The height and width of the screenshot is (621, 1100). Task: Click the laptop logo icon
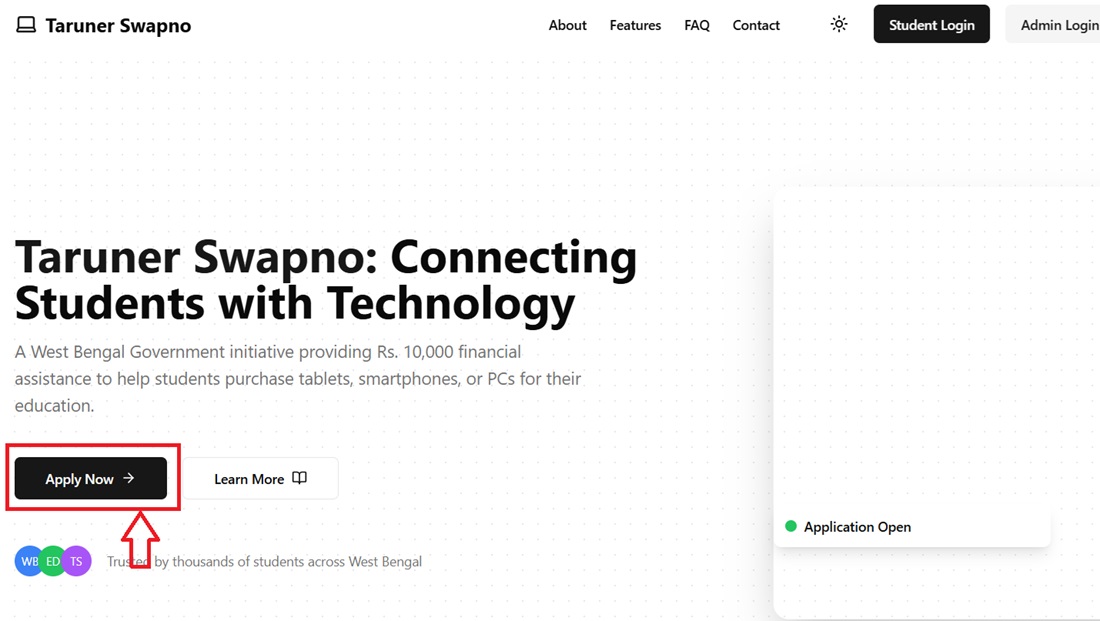[26, 25]
